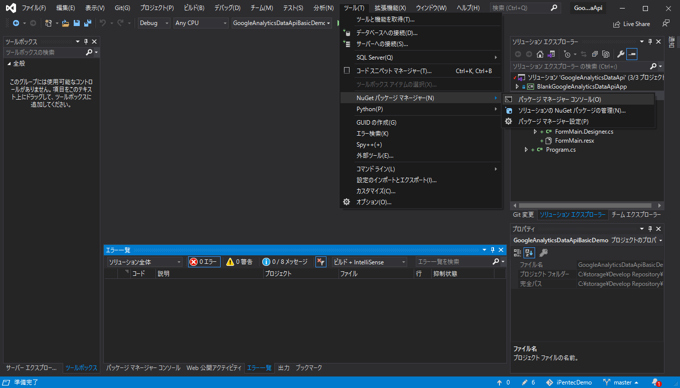Viewport: 680px width, 388px height.
Task: Click the Save disk icon
Action: click(77, 23)
